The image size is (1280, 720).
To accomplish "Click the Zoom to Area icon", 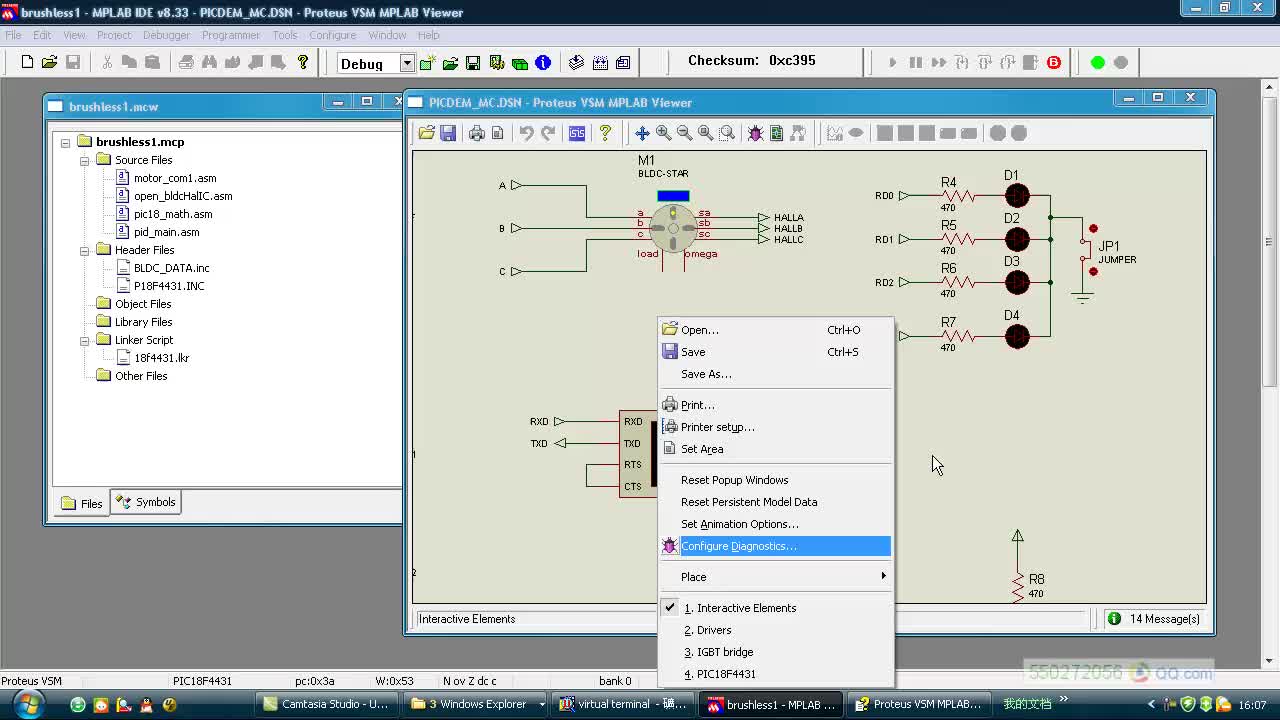I will tap(727, 133).
